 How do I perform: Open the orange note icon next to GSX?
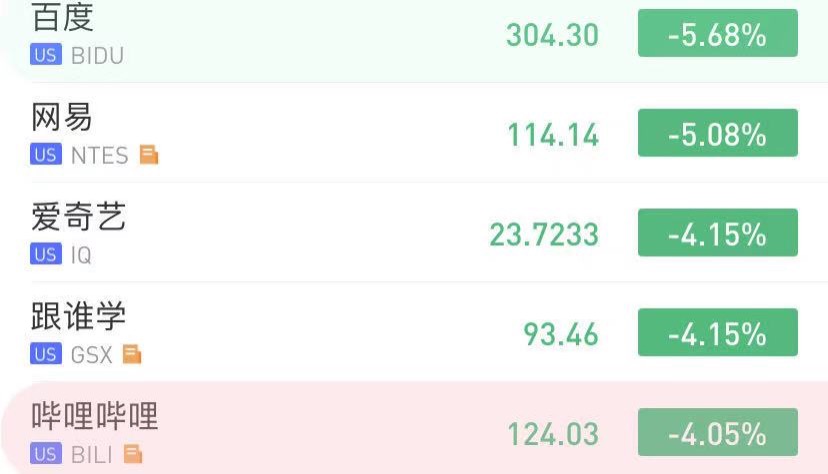132,354
